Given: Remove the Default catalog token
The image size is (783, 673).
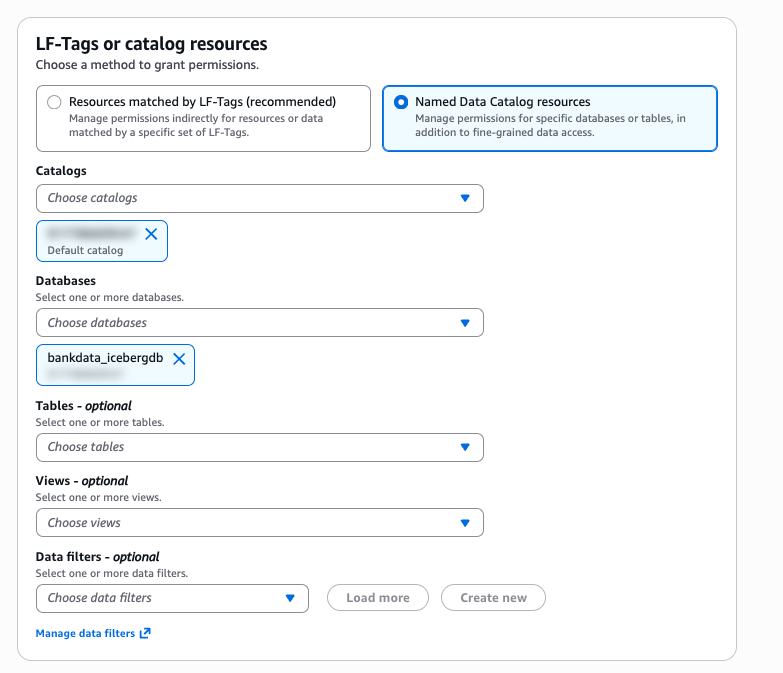Looking at the screenshot, I should [x=151, y=234].
